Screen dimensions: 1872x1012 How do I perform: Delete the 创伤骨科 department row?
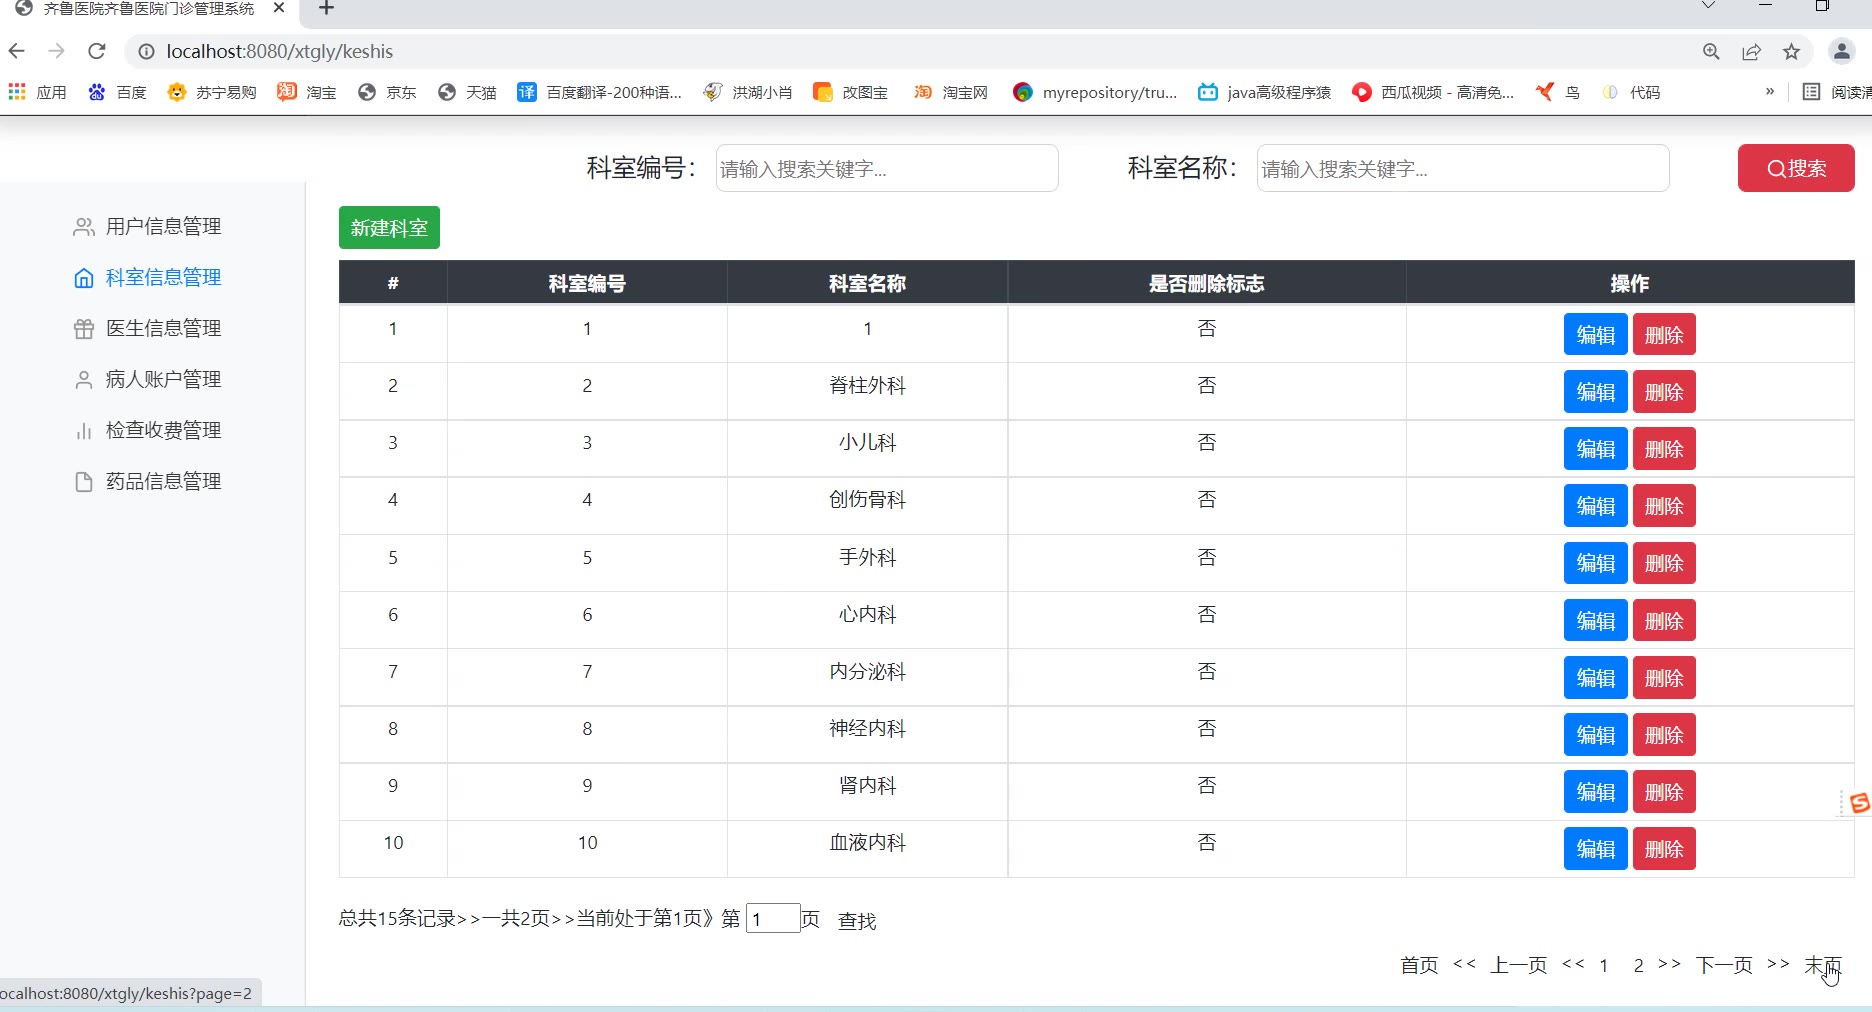[1664, 506]
